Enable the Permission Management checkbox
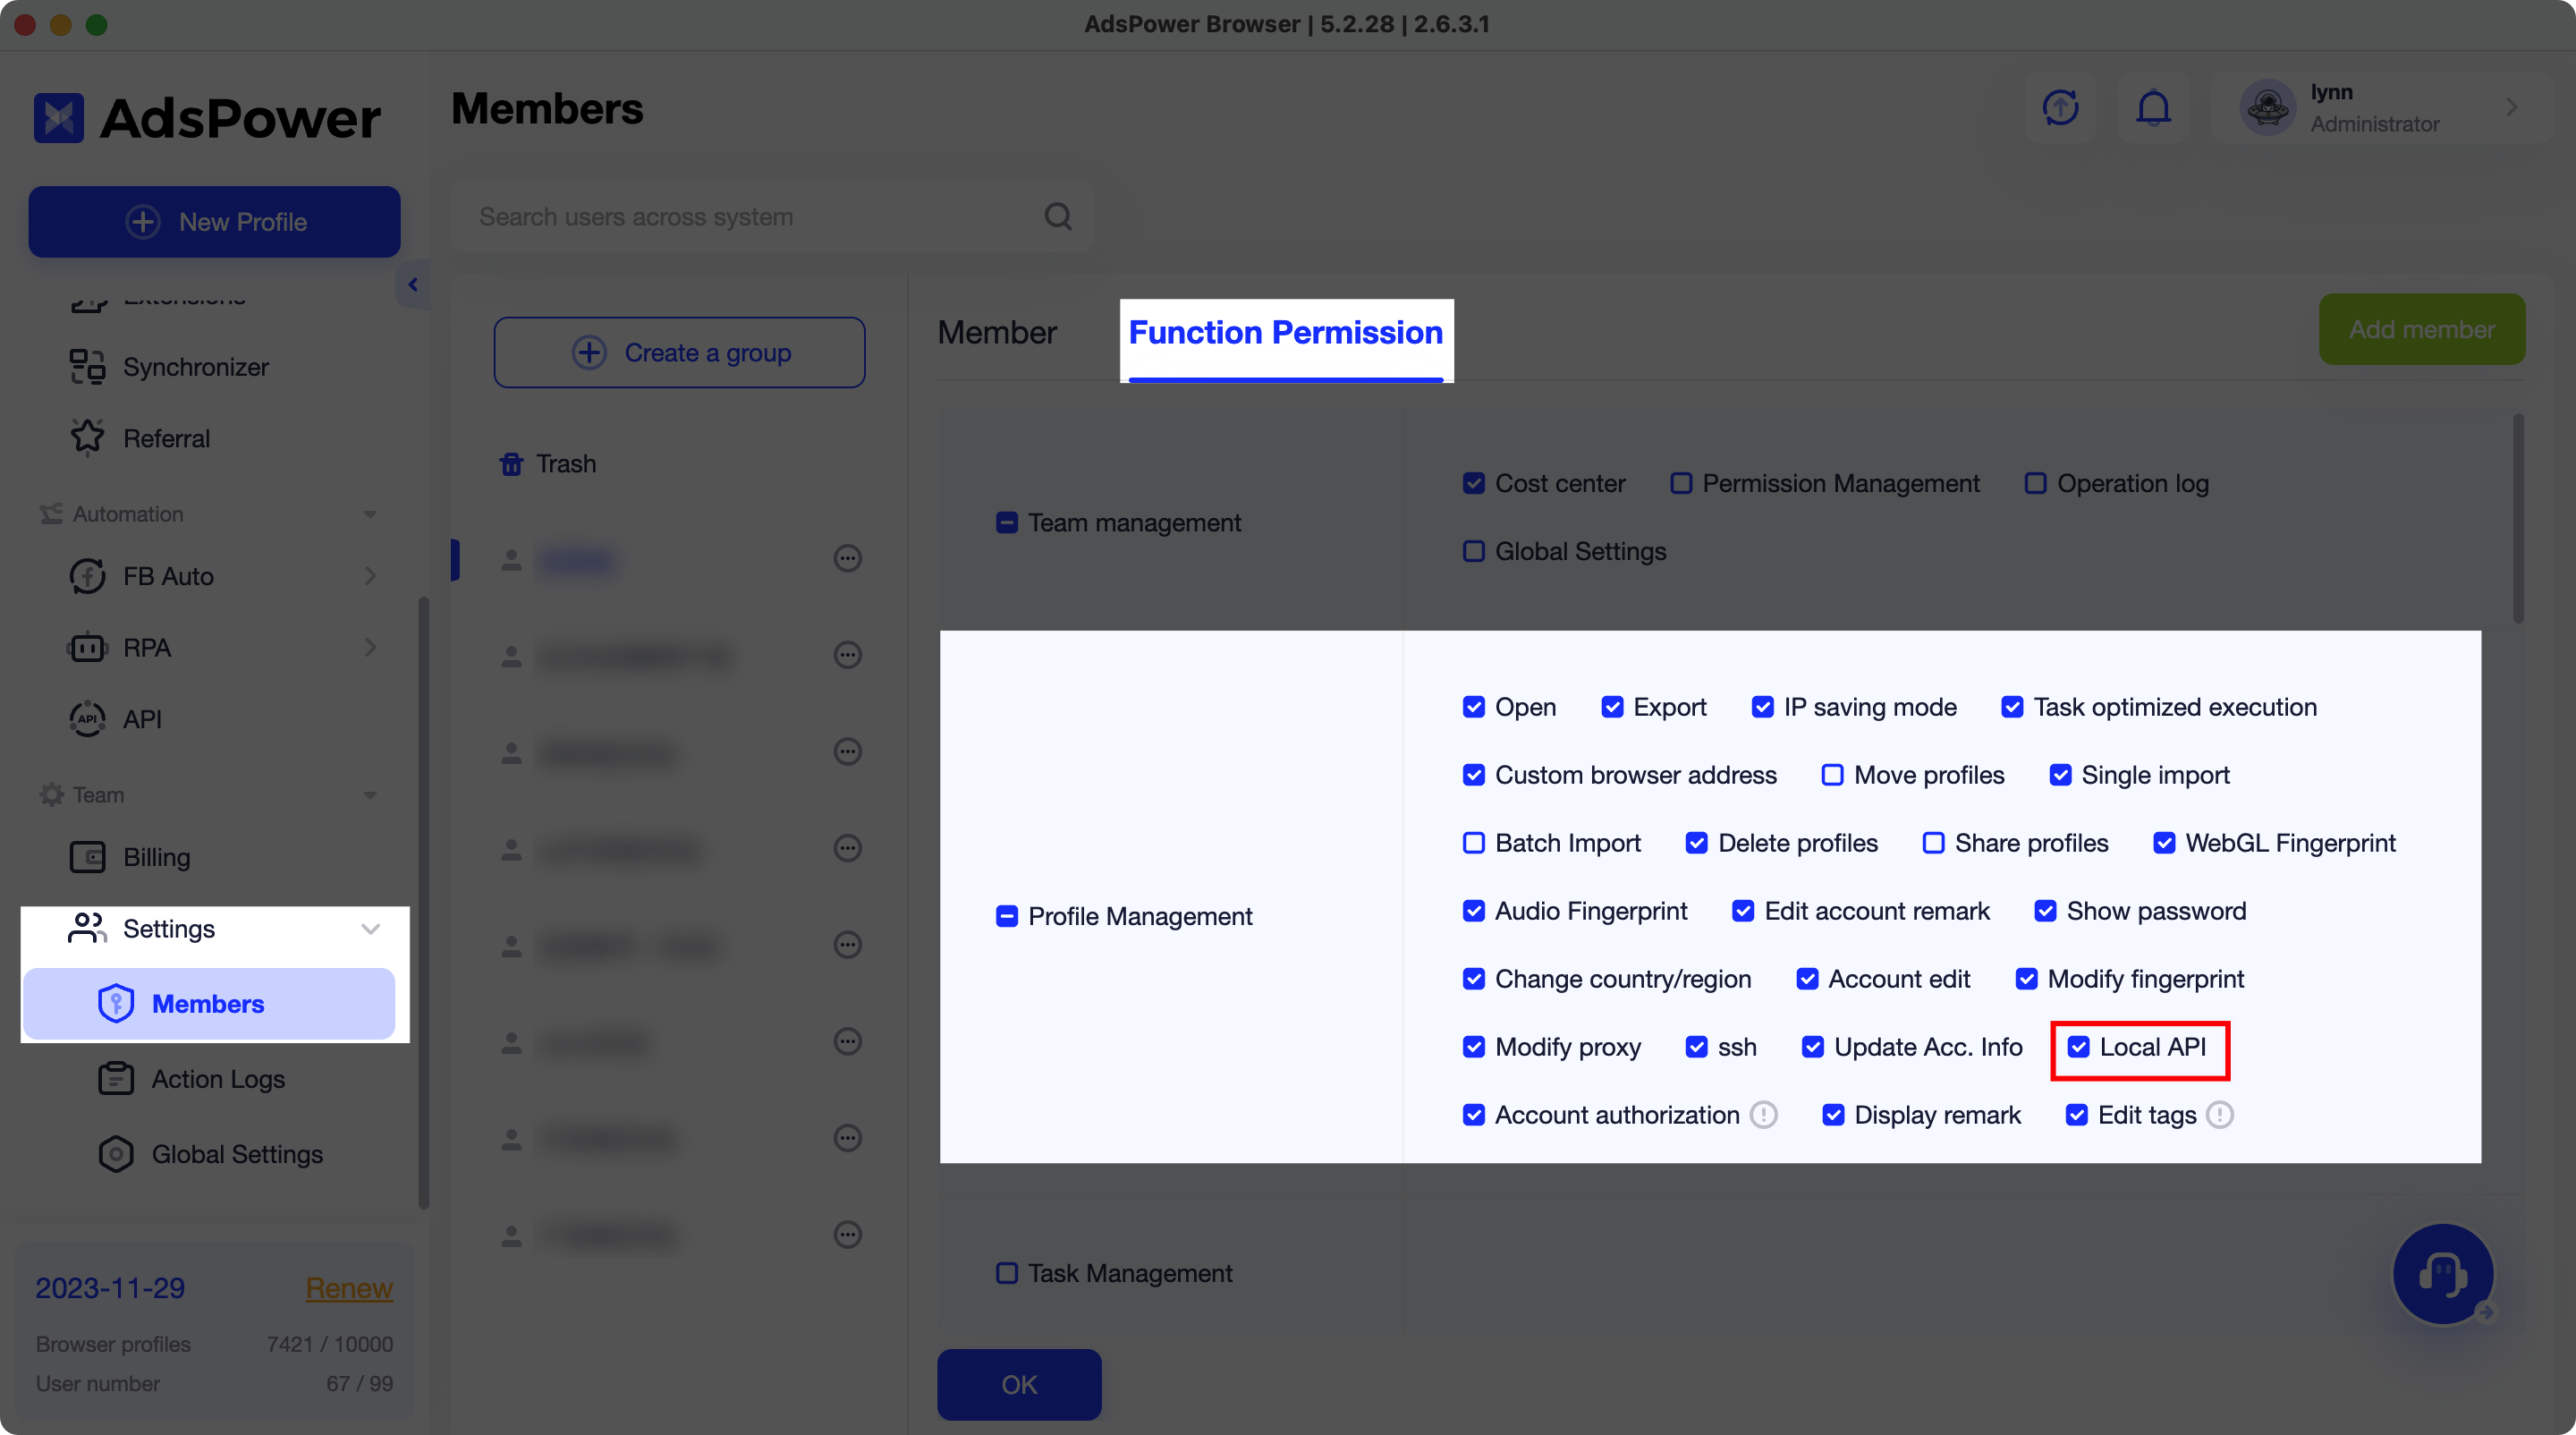 click(1681, 483)
